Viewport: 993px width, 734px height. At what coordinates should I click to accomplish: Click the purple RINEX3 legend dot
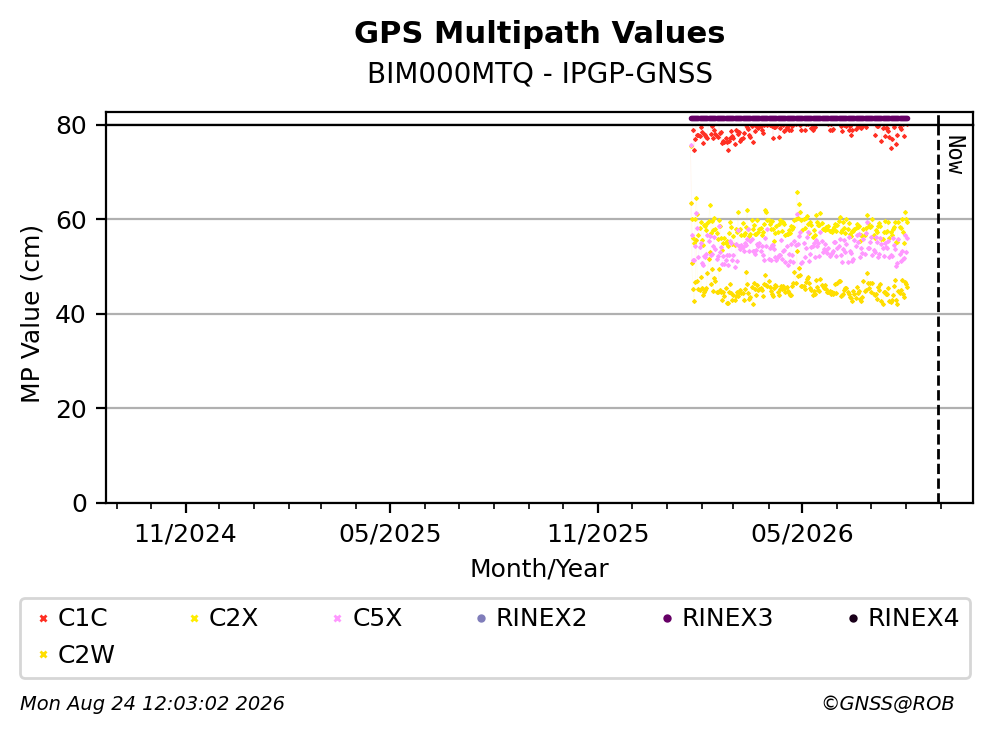667,619
